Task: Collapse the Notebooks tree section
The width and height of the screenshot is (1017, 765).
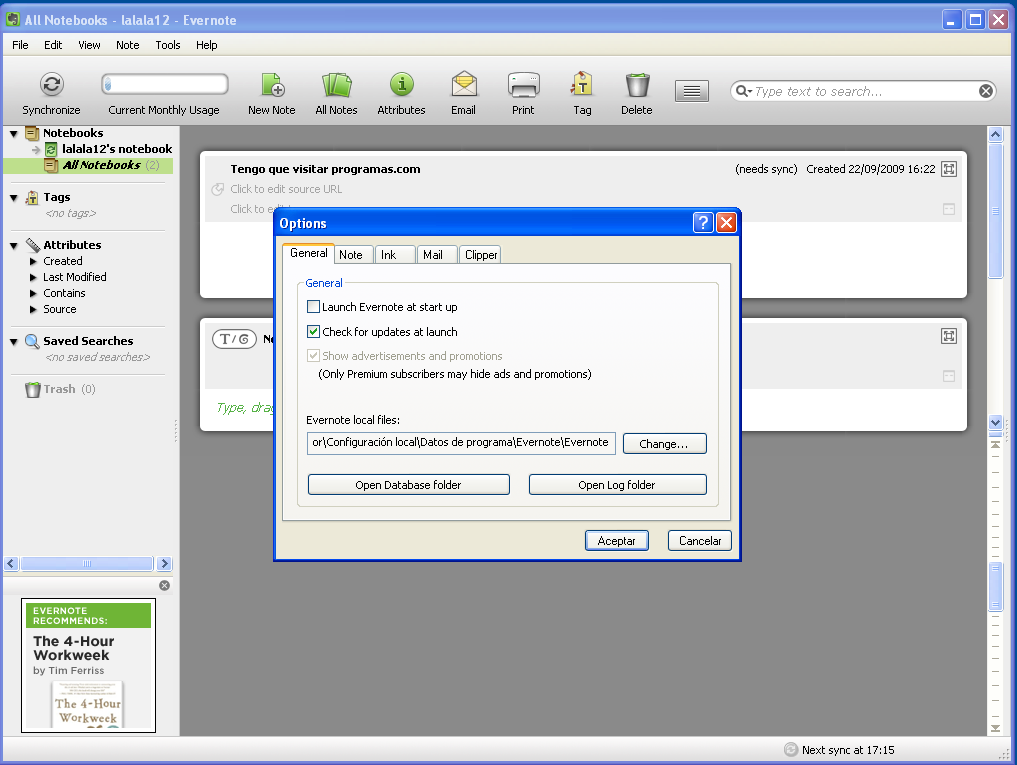Action: [x=14, y=134]
